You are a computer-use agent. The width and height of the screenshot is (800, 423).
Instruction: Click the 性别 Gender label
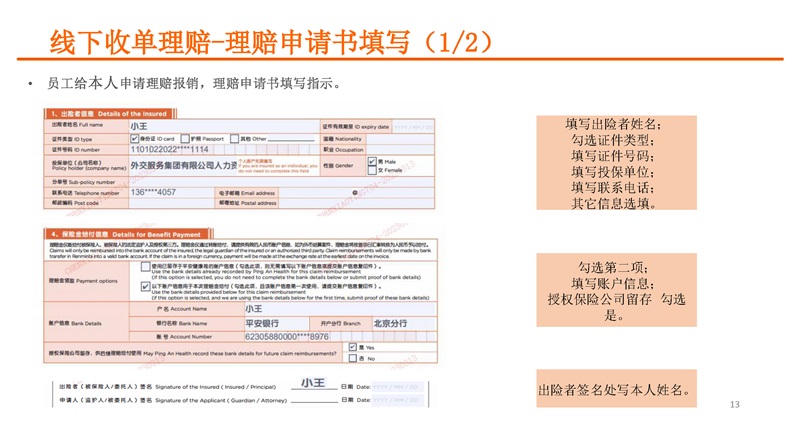[x=338, y=166]
